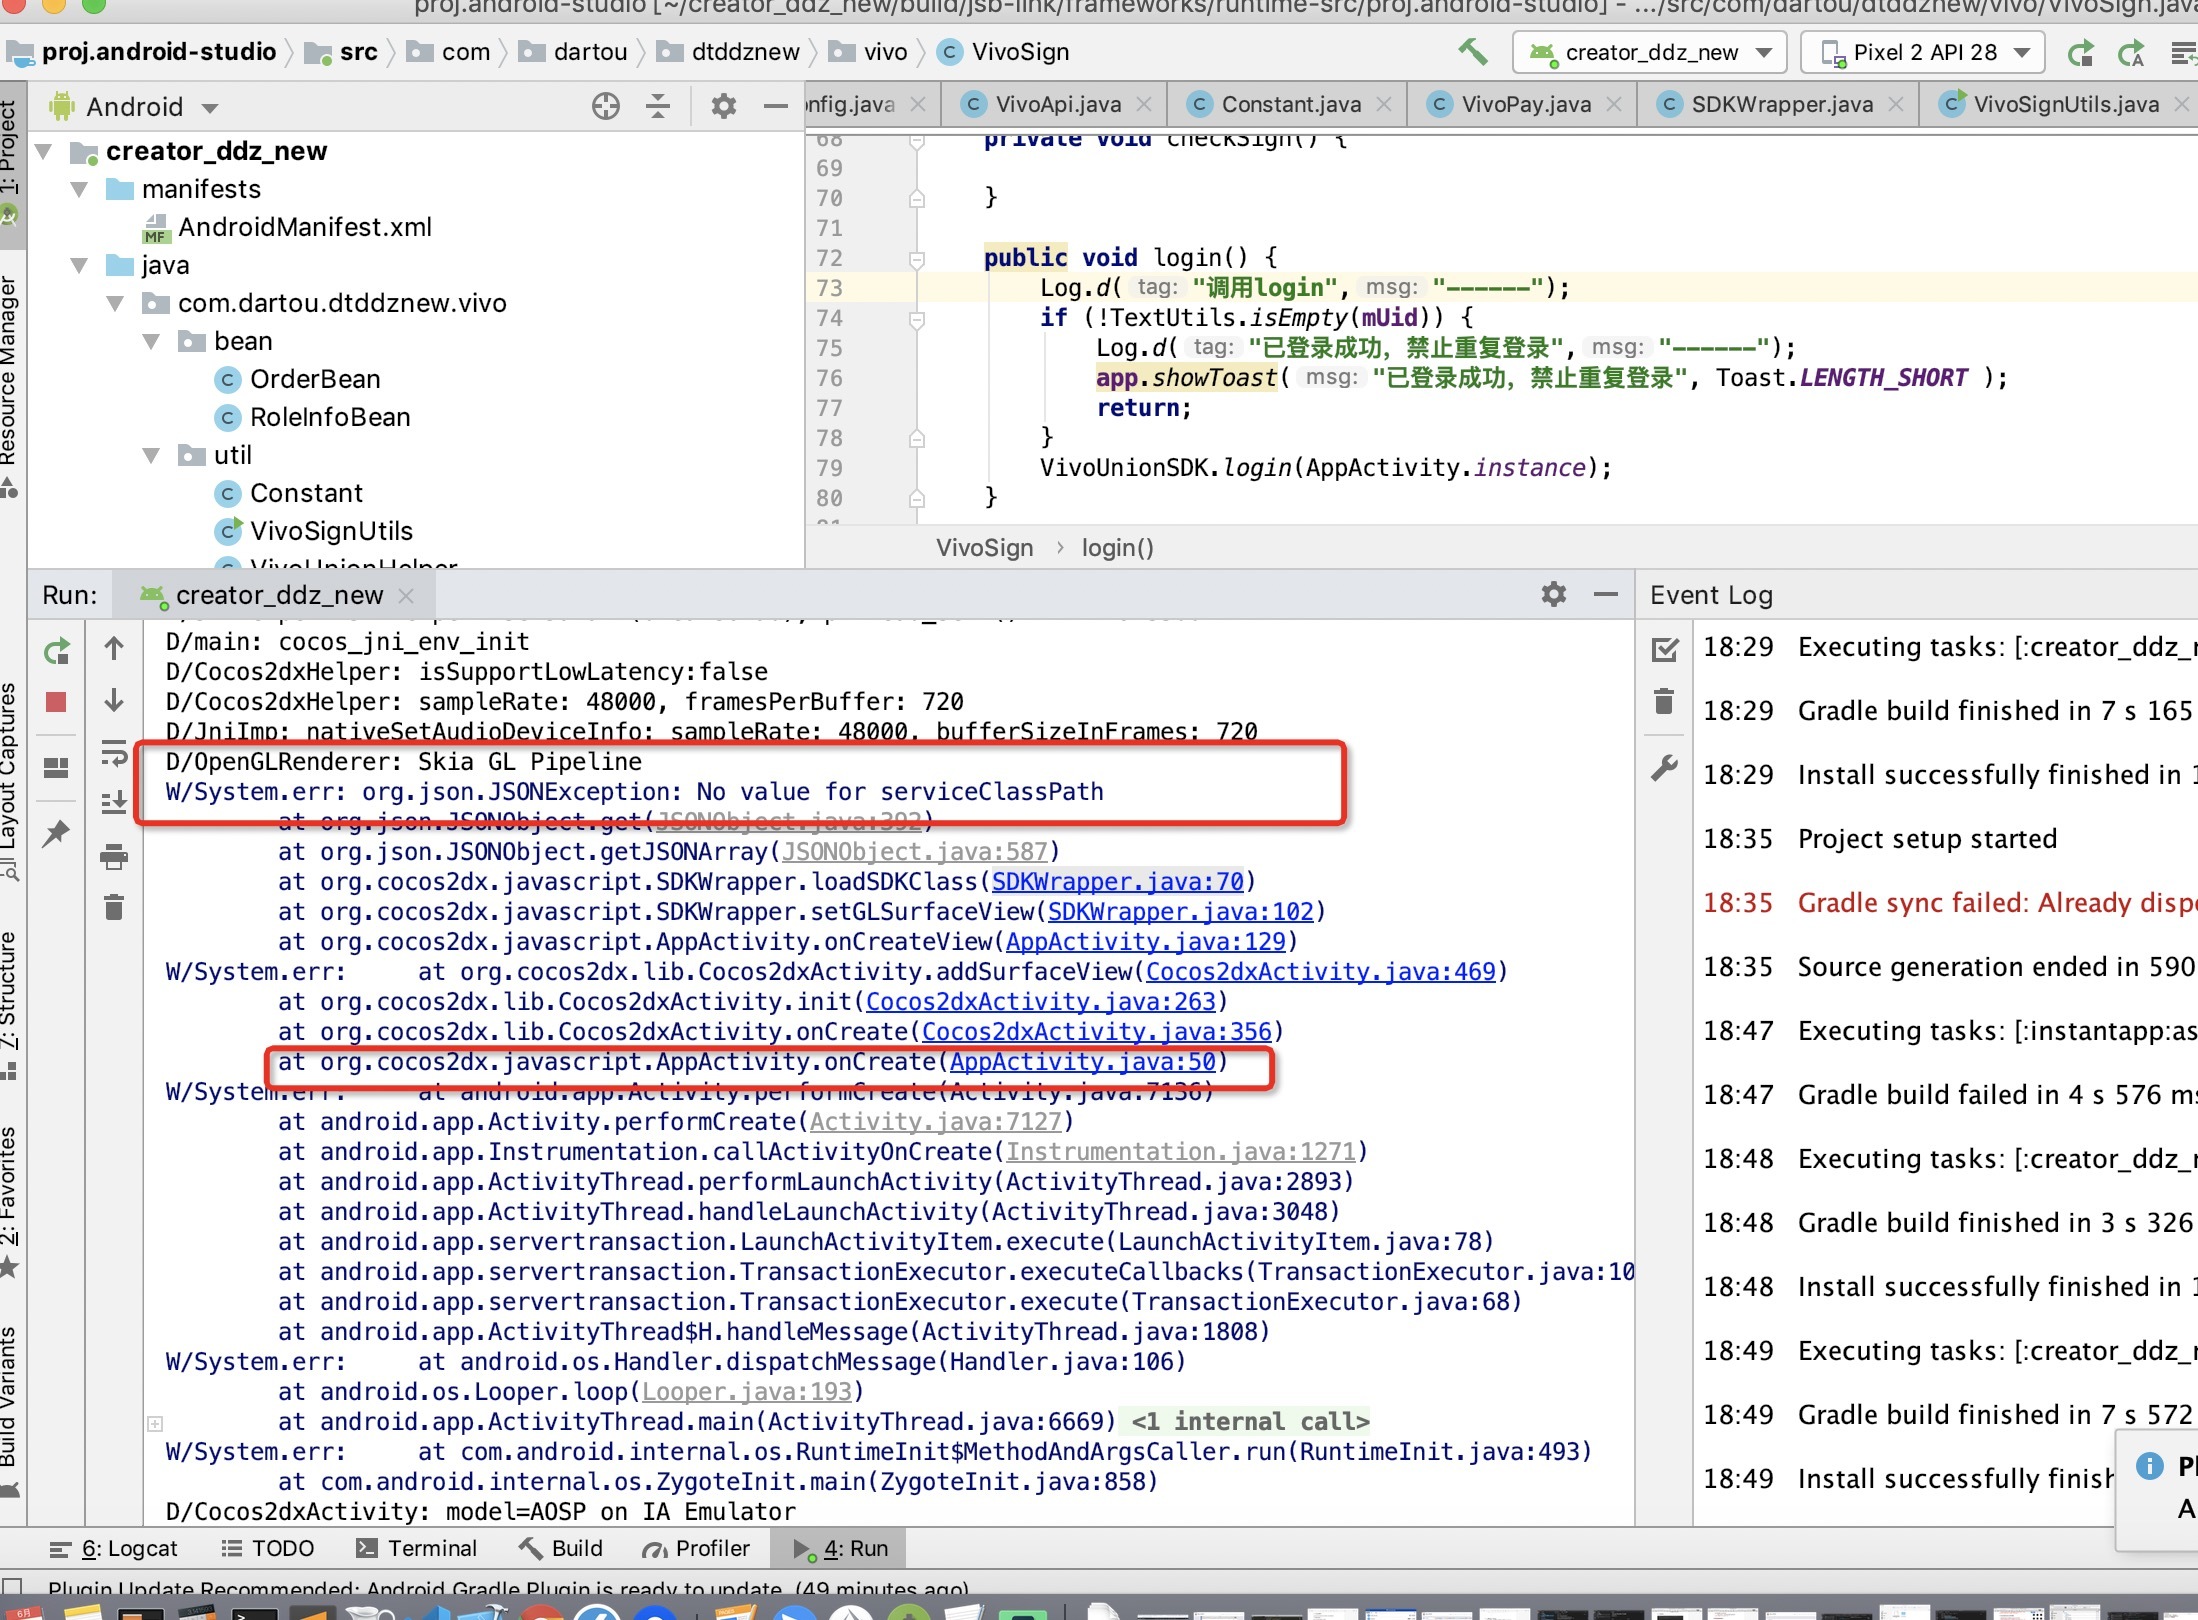Toggle soft-wrap in the Run console

114,754
